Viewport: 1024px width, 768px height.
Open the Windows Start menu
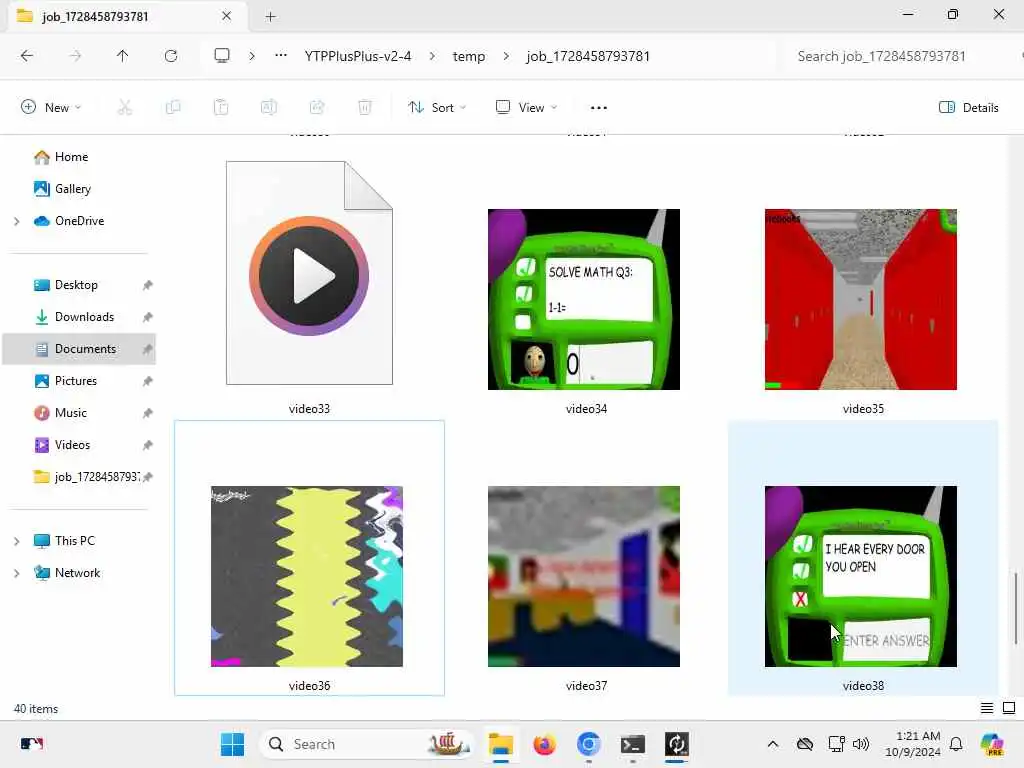232,744
